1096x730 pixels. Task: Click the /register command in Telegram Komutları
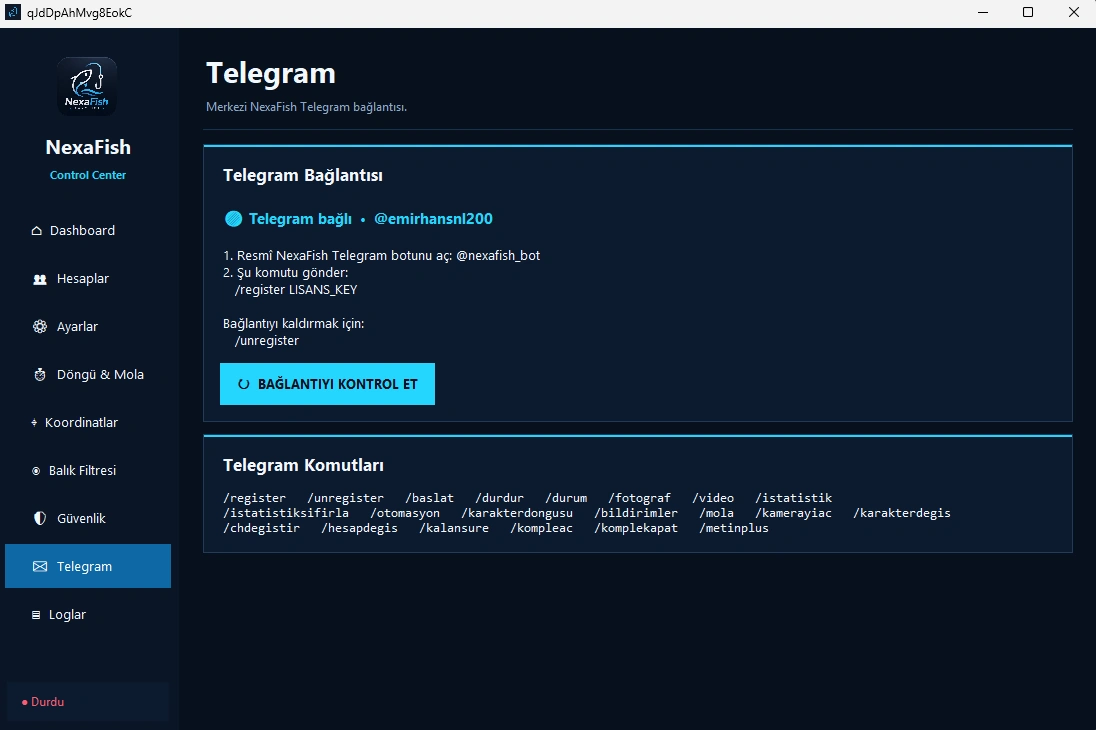click(254, 498)
